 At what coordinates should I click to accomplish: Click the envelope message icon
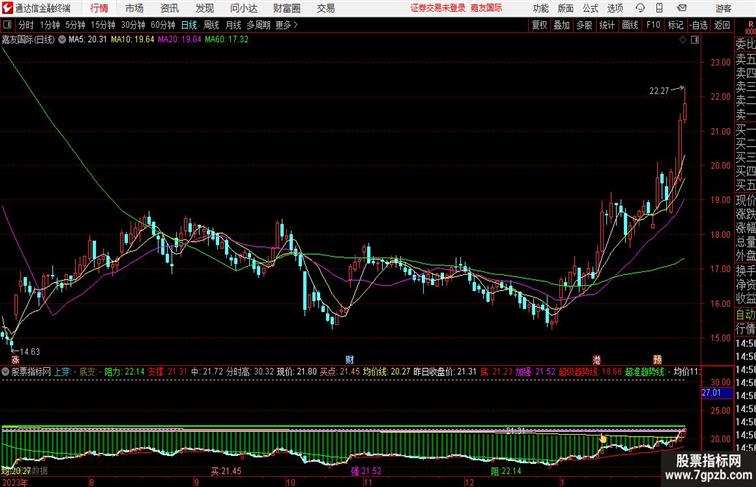coord(682,8)
